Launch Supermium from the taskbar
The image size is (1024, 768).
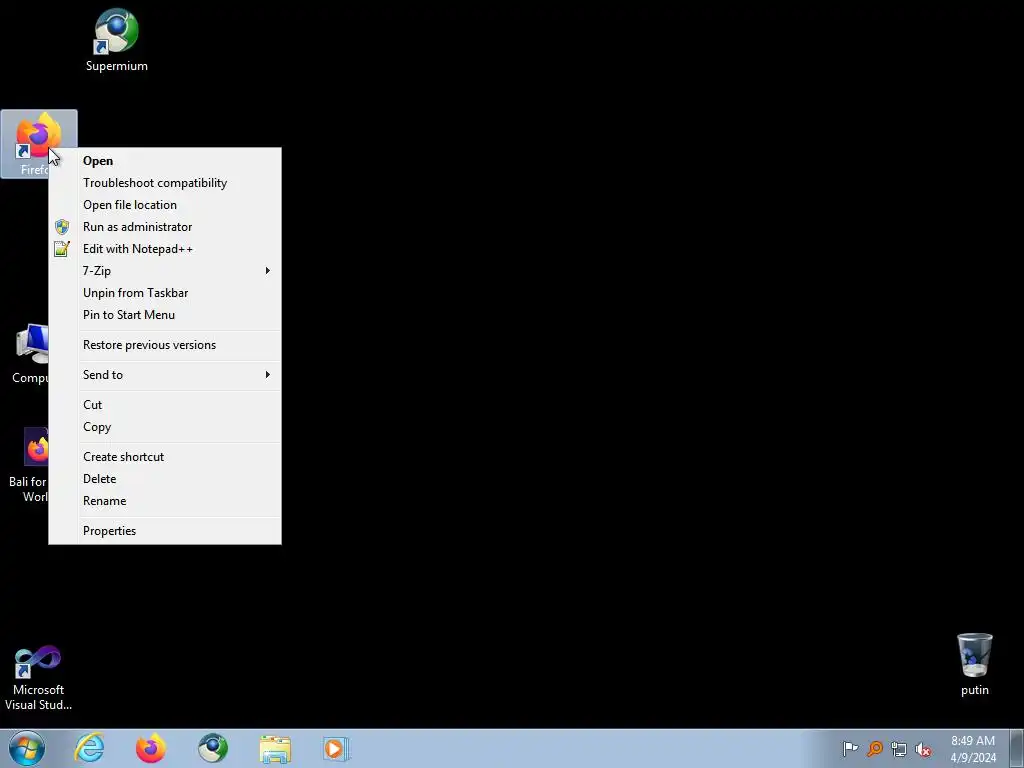point(213,748)
